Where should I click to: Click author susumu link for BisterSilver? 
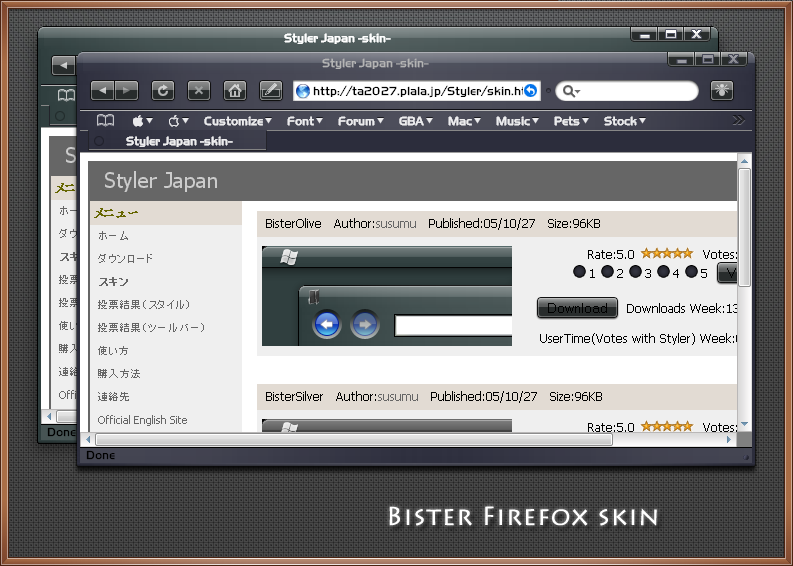(398, 397)
